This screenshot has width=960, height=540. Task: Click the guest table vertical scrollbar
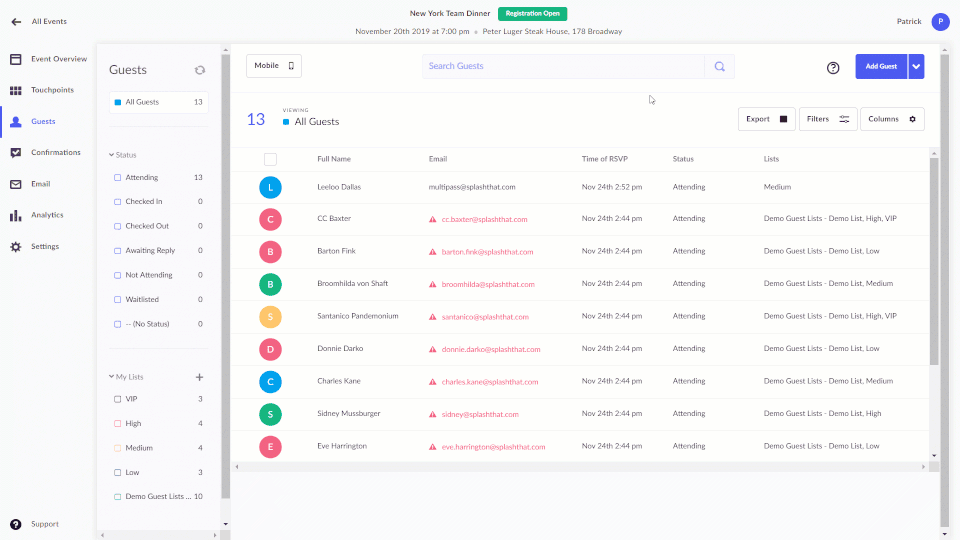(934, 262)
